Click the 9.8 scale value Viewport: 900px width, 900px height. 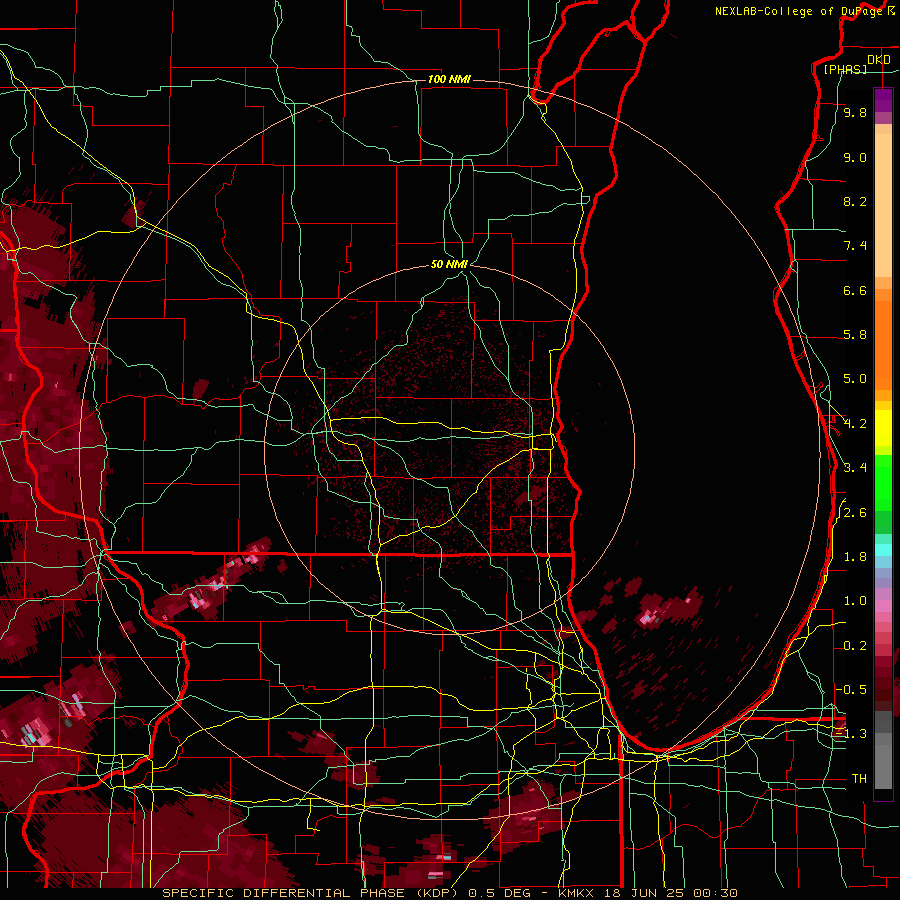coord(855,112)
